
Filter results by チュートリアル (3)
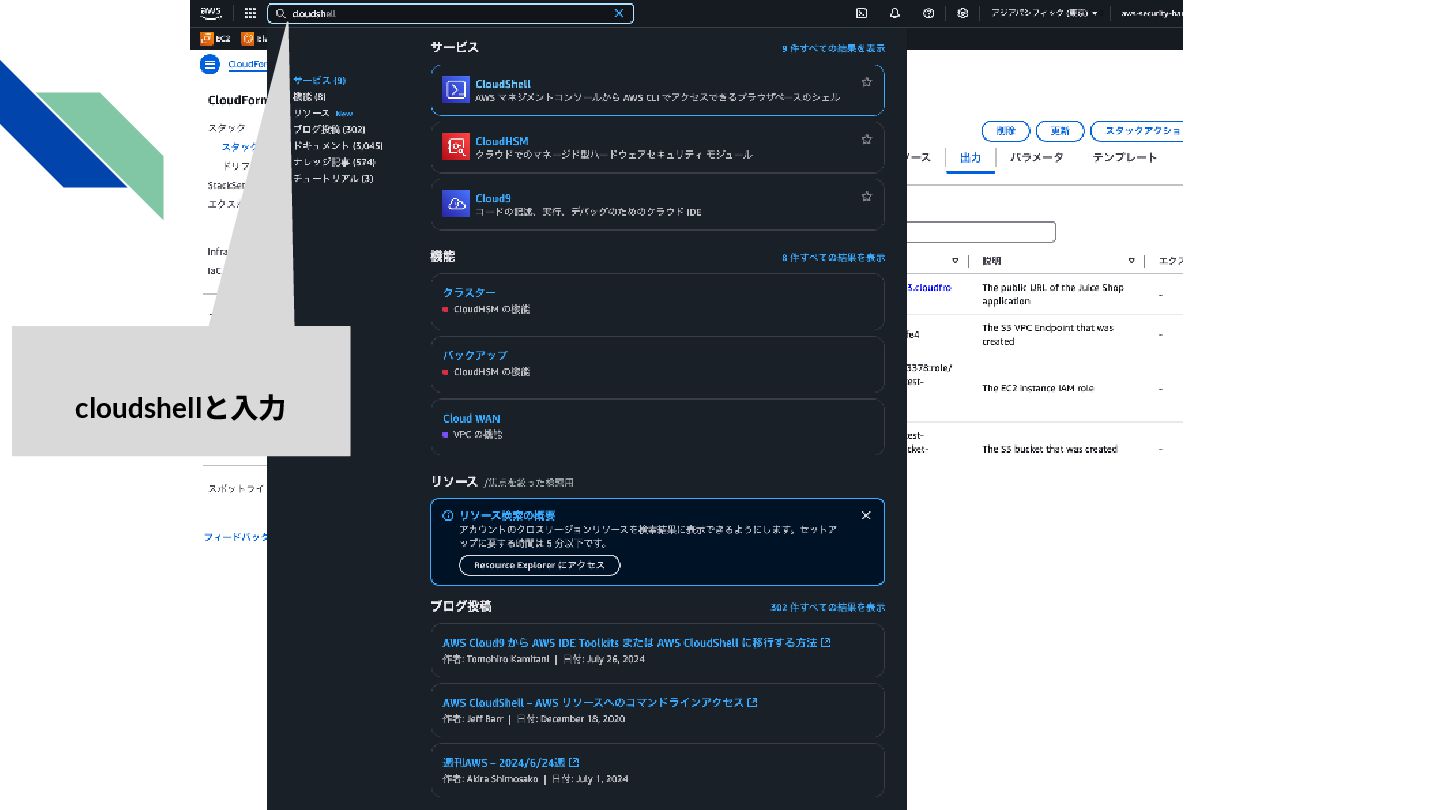click(333, 178)
